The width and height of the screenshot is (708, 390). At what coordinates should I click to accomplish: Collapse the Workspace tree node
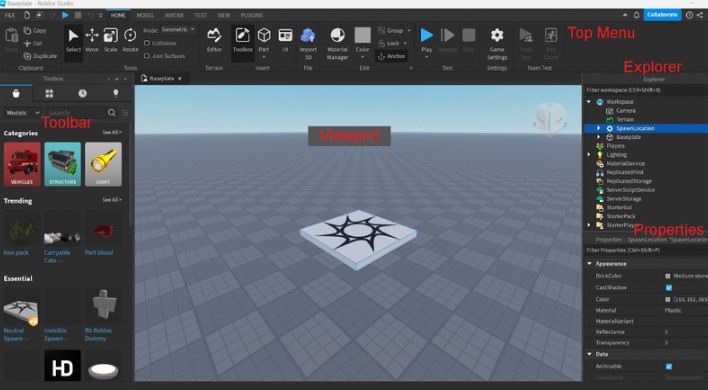[589, 102]
